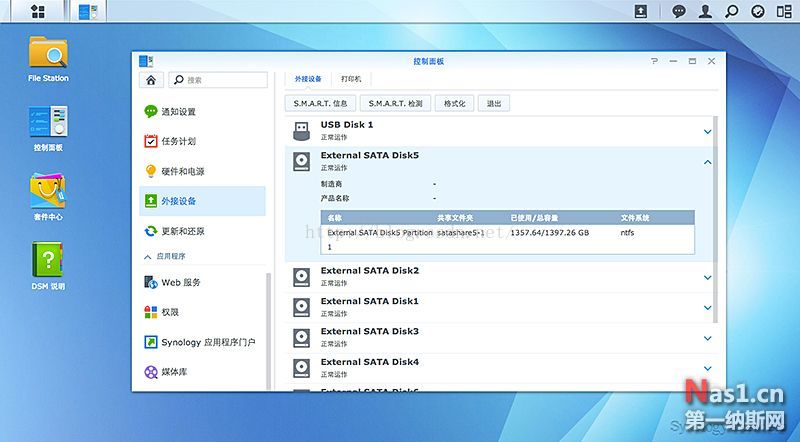Select the 外接设备 tab
This screenshot has height=442, width=800.
pyautogui.click(x=308, y=78)
